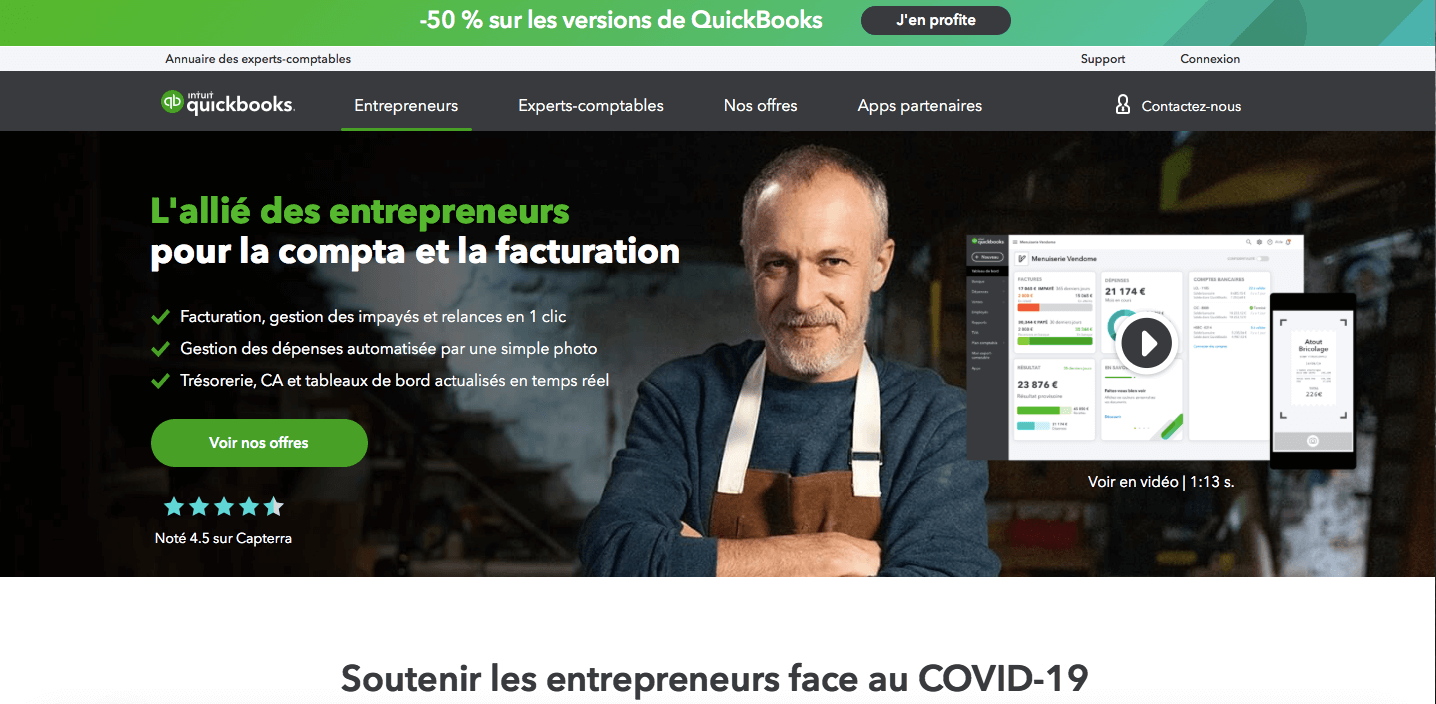
Task: Click the camera icon on the phone mockup
Action: pyautogui.click(x=1312, y=440)
